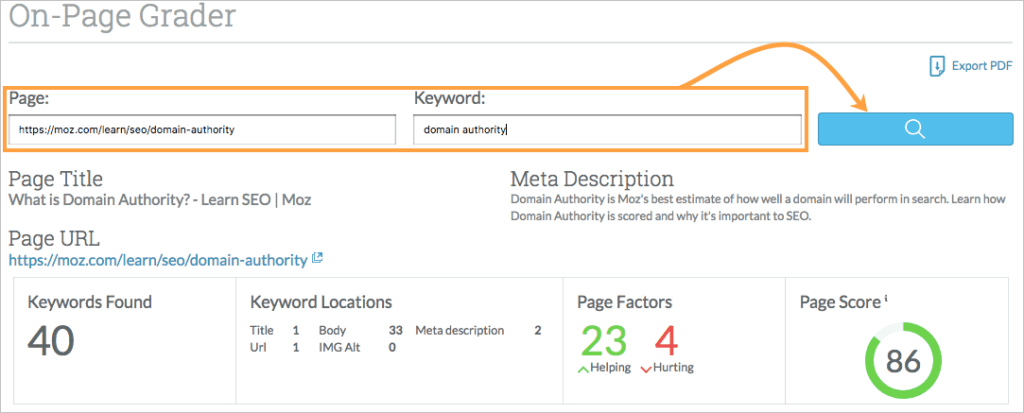Click the Page URL heading

(54, 239)
